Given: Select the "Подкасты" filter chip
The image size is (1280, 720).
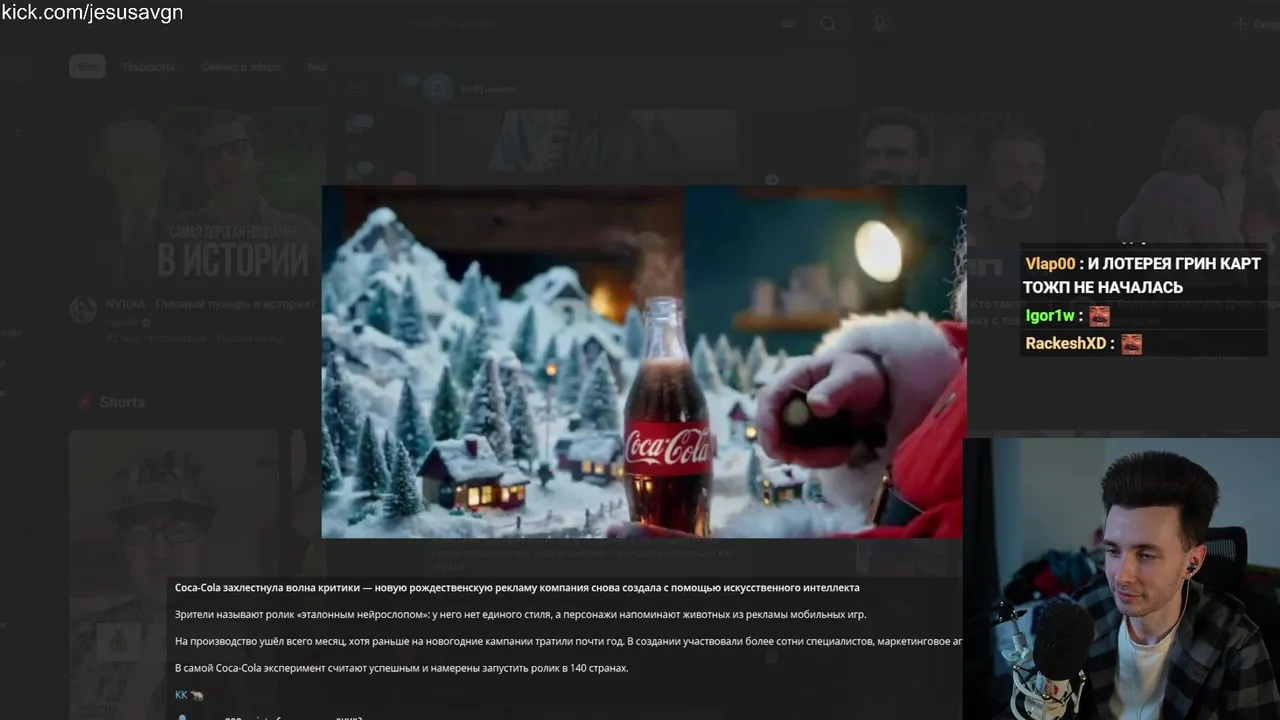Looking at the screenshot, I should coord(149,67).
